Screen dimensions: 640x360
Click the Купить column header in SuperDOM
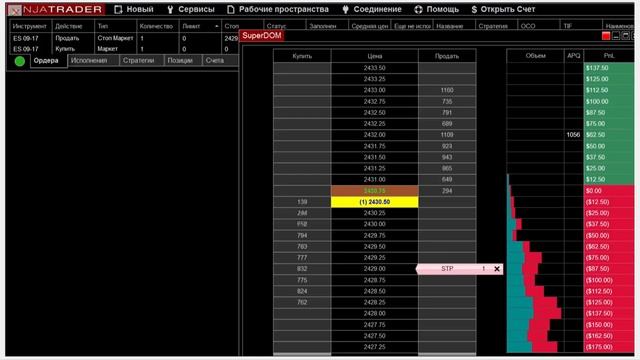click(302, 56)
